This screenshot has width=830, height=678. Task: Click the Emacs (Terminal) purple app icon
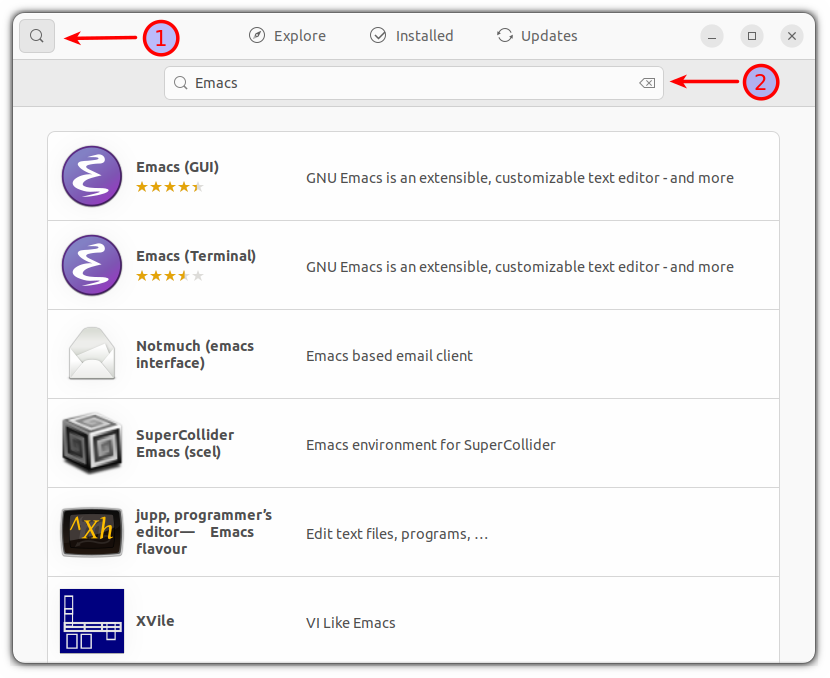[92, 265]
